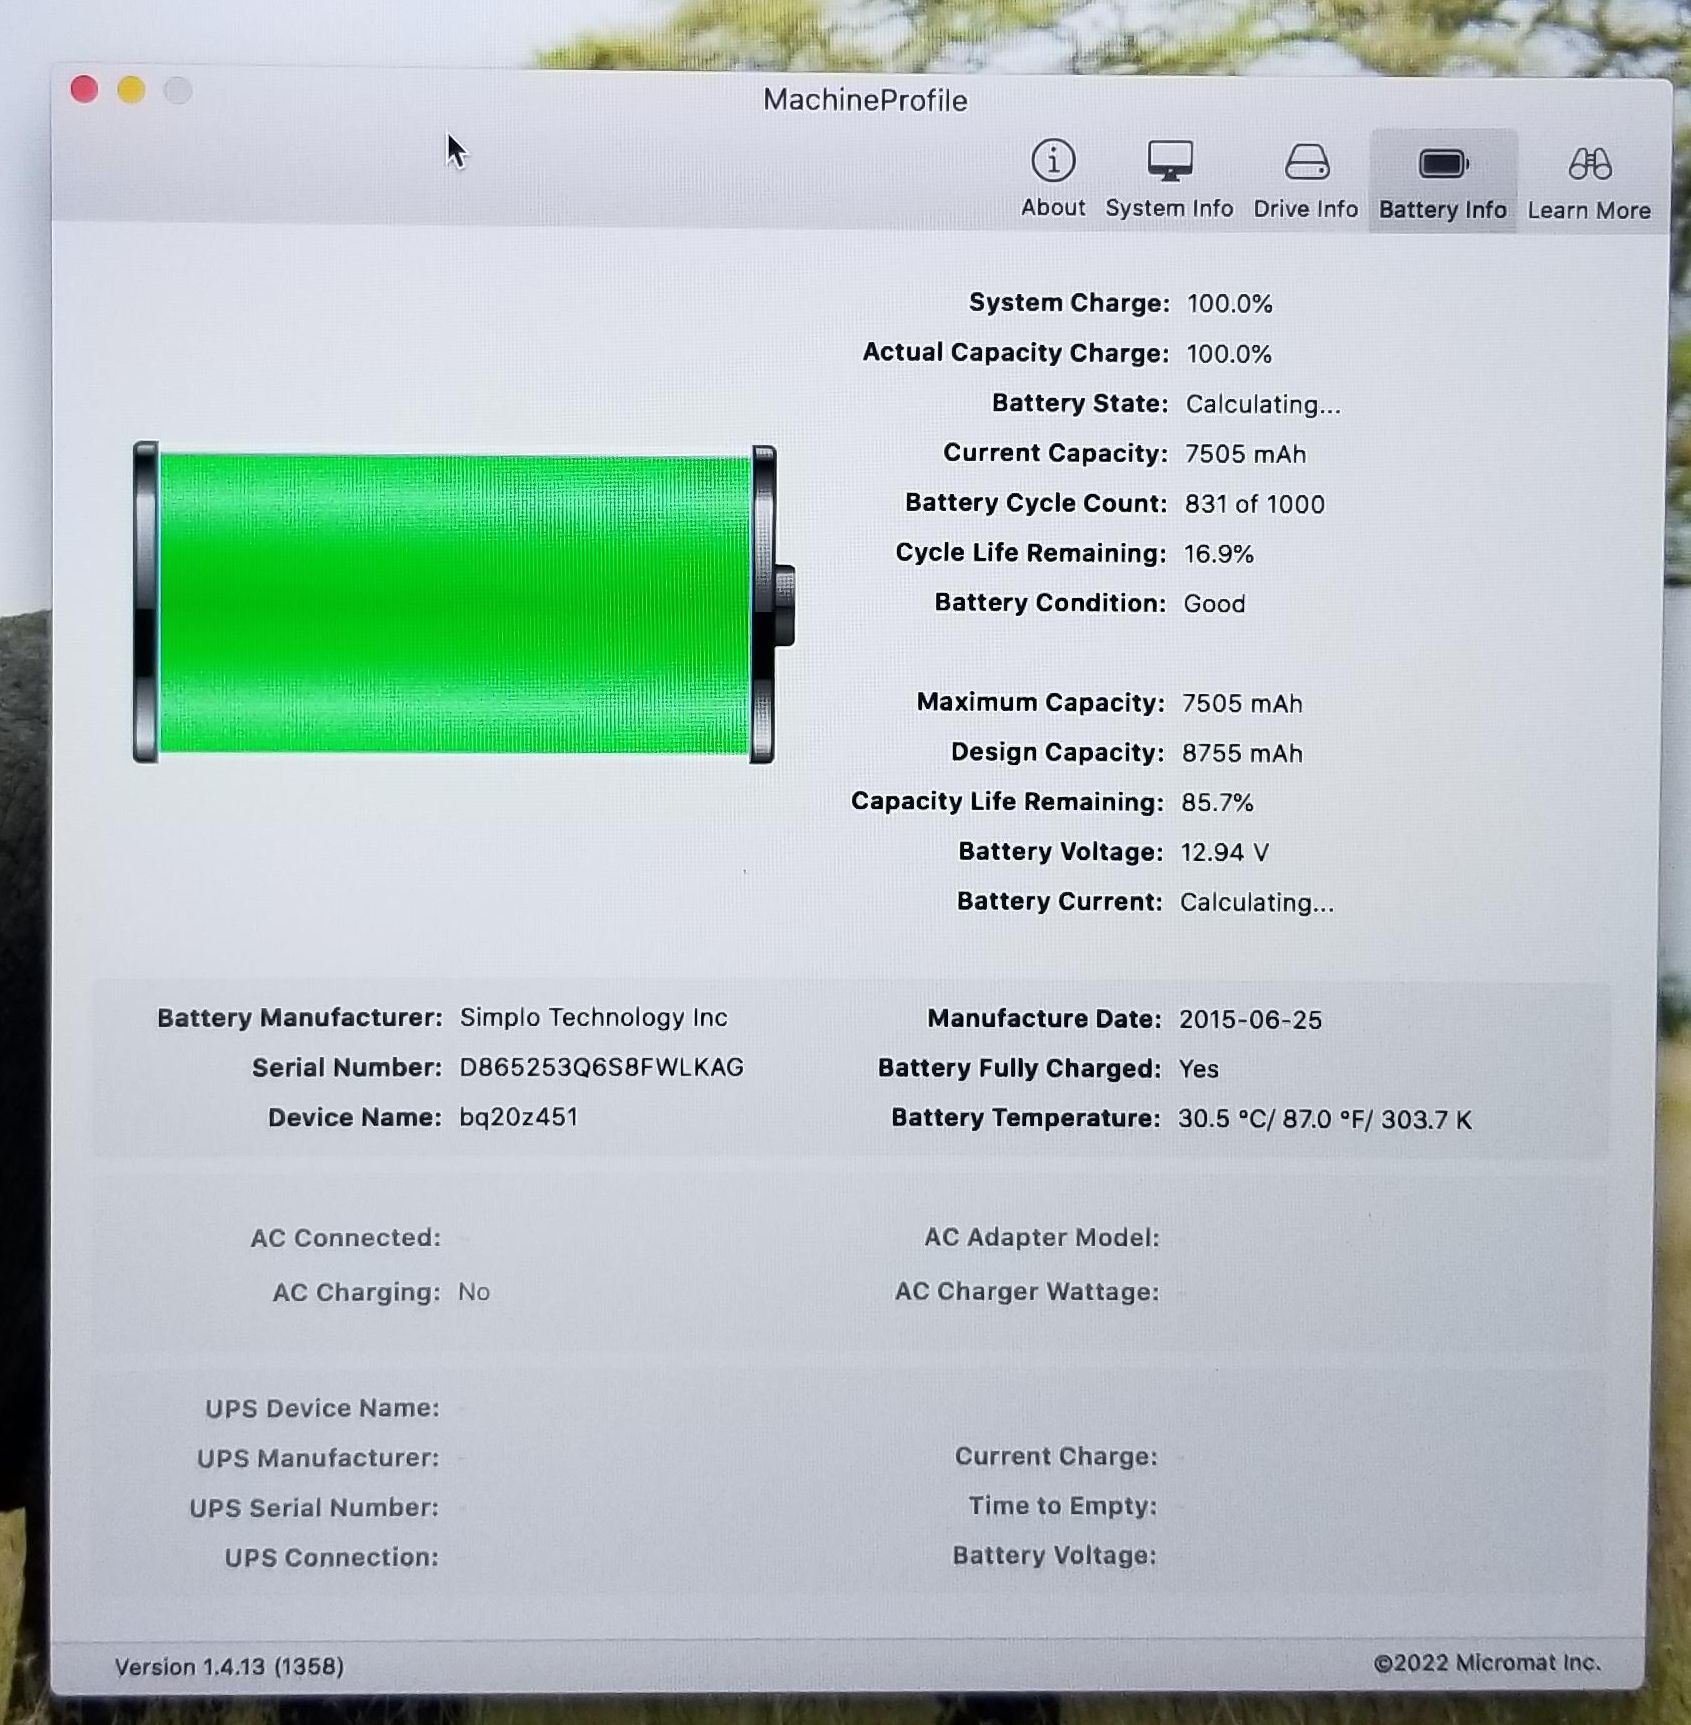Click the 12.94 V battery voltage value
This screenshot has height=1725, width=1691.
click(1224, 852)
